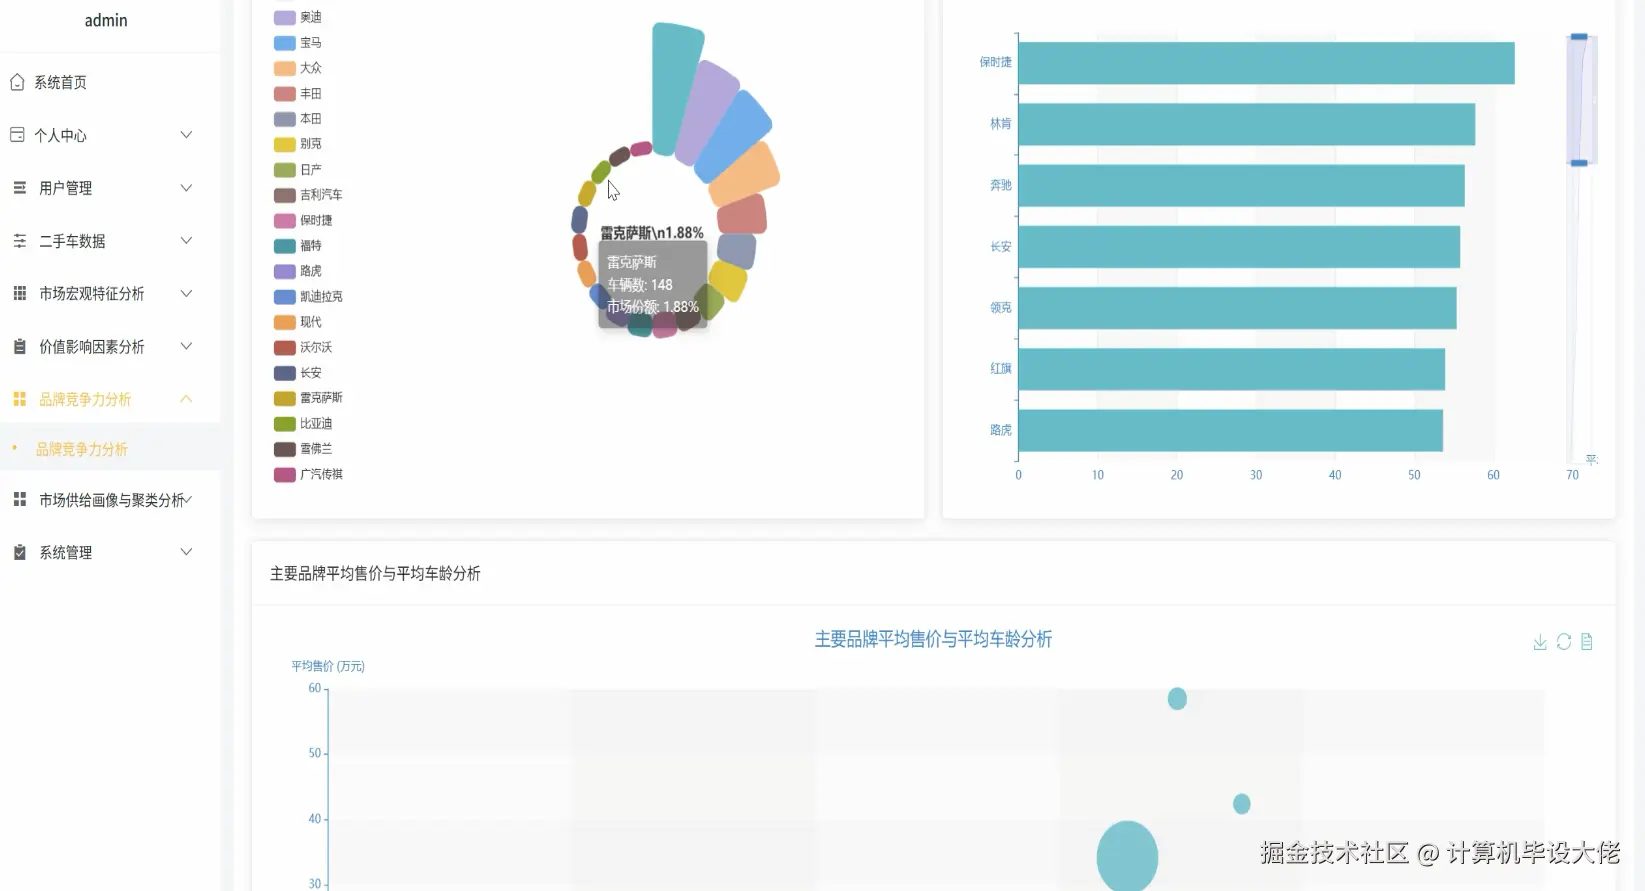Viewport: 1645px width, 891px height.
Task: Click the largest bubble in the scatter chart
Action: 1127,856
